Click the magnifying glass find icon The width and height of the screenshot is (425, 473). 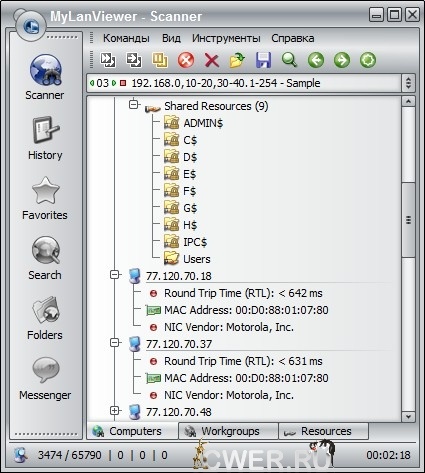pos(289,60)
